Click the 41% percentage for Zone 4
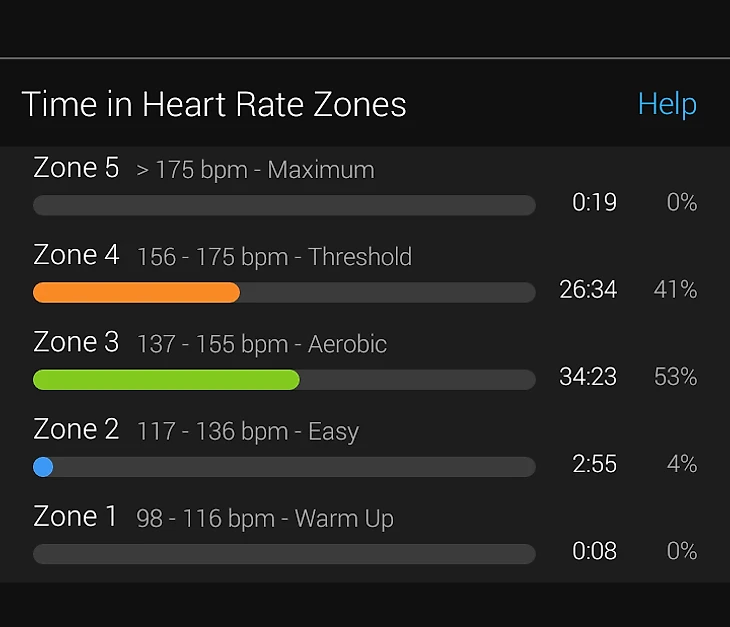Viewport: 730px width, 627px height. (x=675, y=290)
